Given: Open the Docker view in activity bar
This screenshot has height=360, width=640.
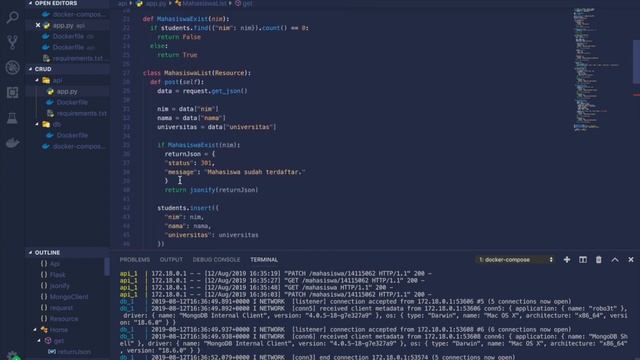Looking at the screenshot, I should (x=12, y=143).
